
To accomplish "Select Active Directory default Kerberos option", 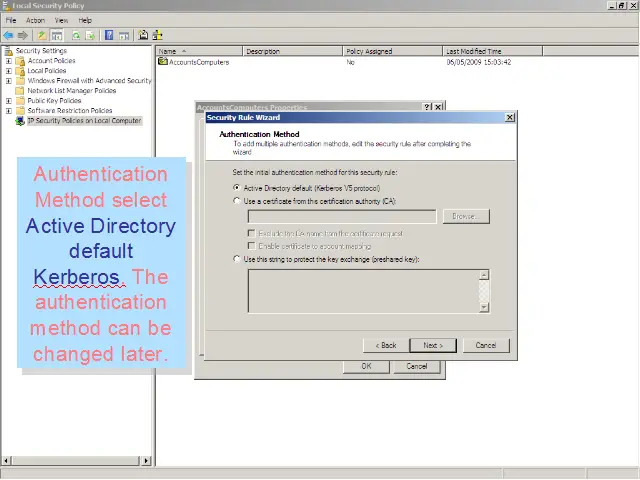I will click(x=236, y=187).
